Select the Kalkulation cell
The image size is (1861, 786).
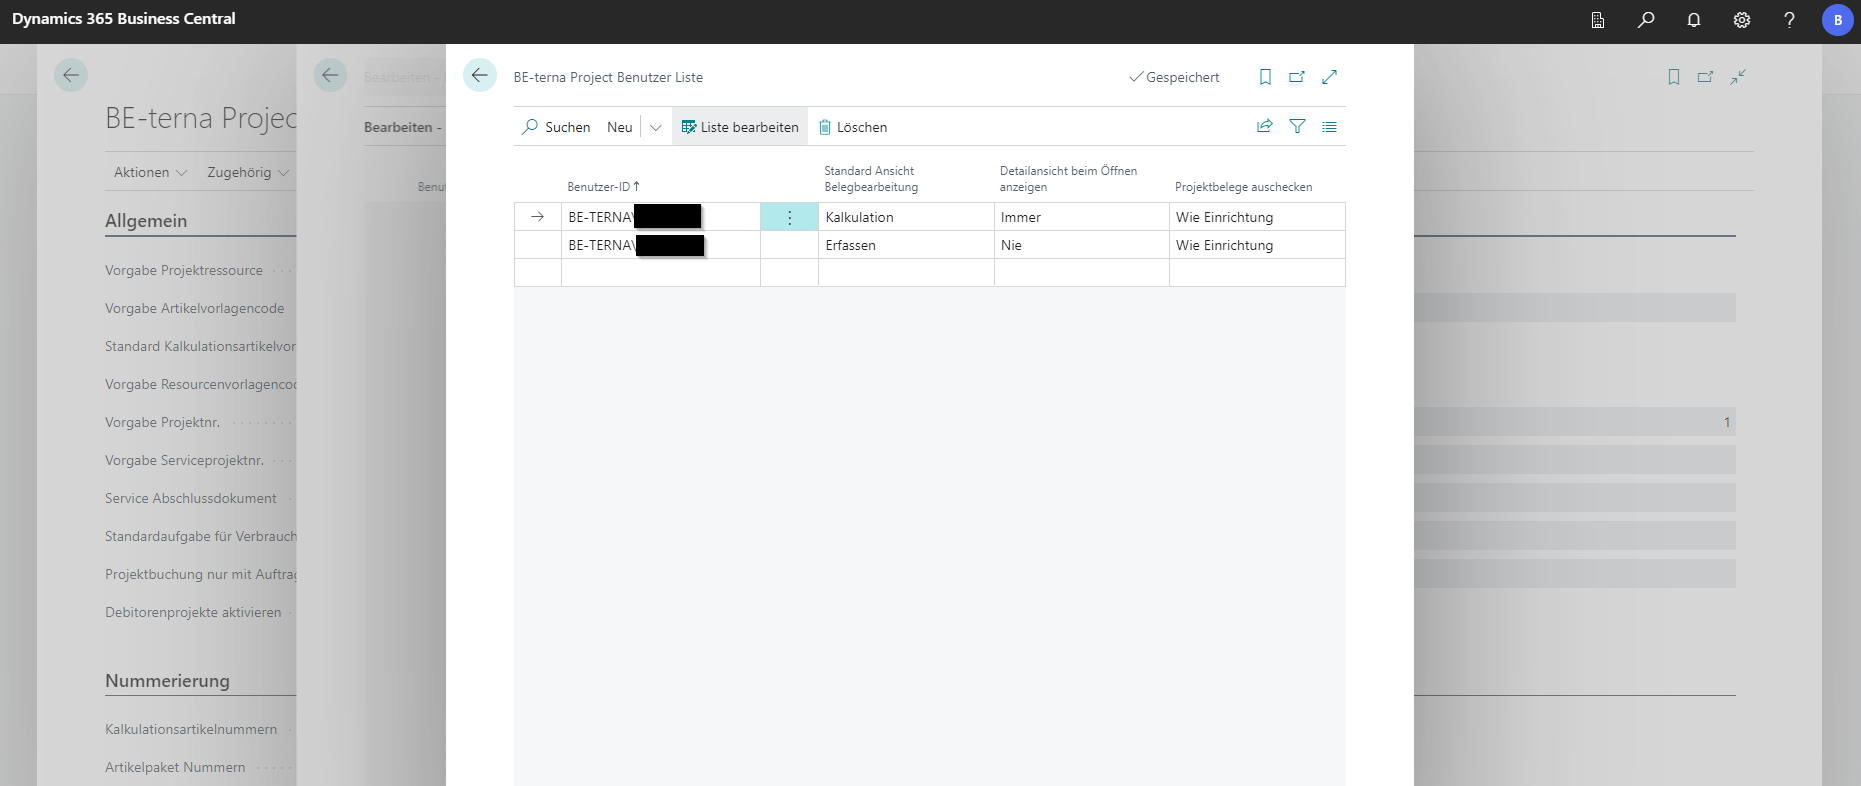[906, 217]
